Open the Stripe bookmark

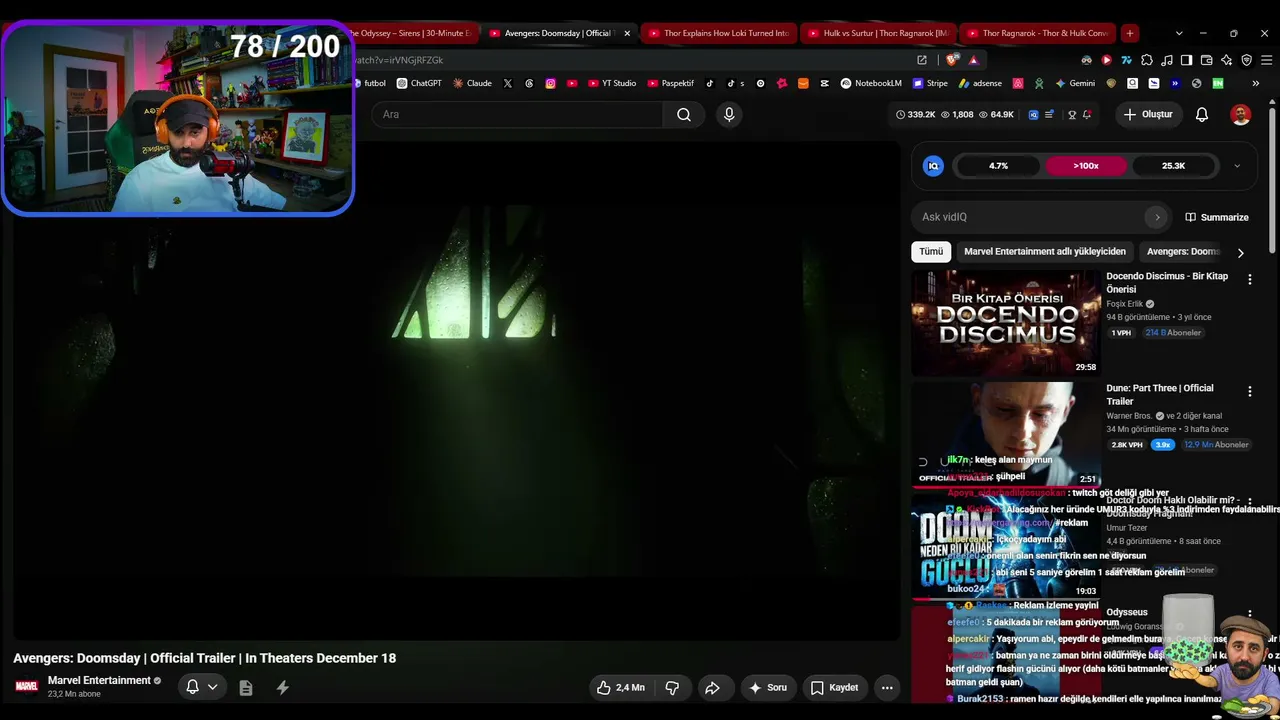point(930,83)
